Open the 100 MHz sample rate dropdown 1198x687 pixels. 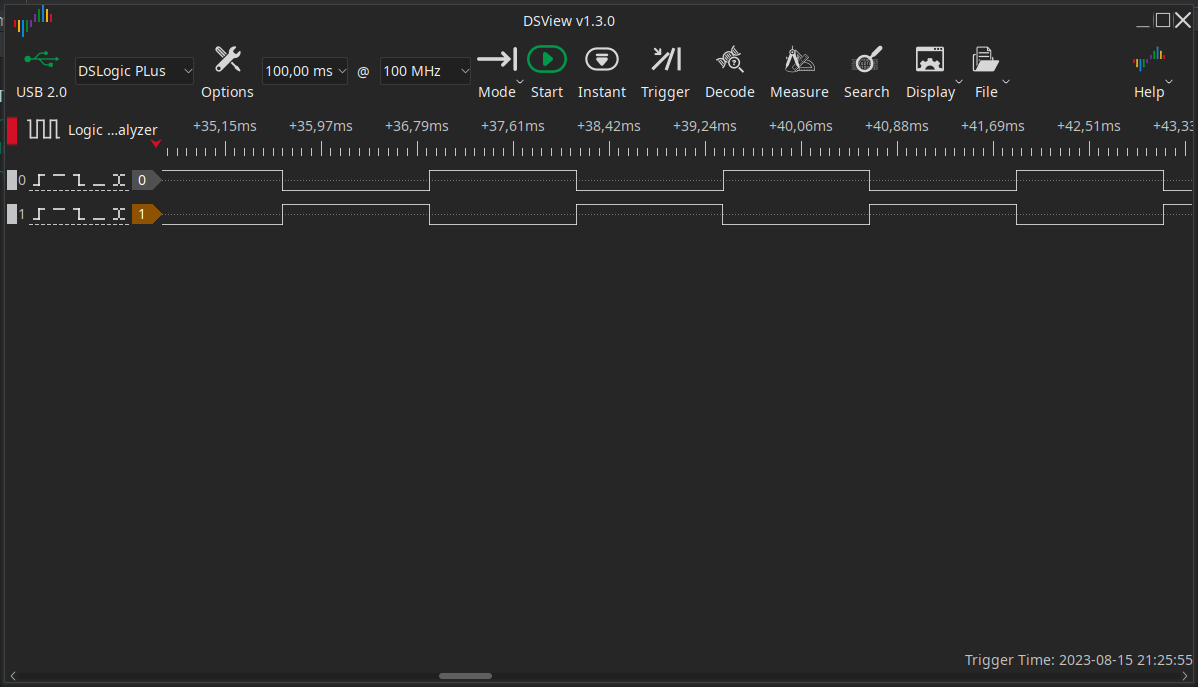425,70
